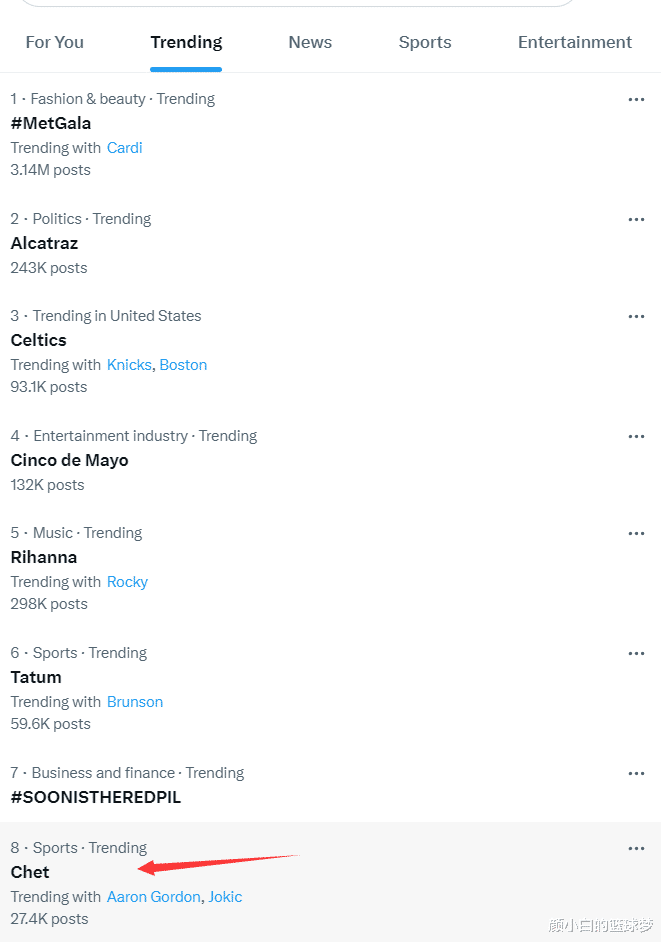Open more options for Cinco de Mayo trend

pyautogui.click(x=636, y=437)
